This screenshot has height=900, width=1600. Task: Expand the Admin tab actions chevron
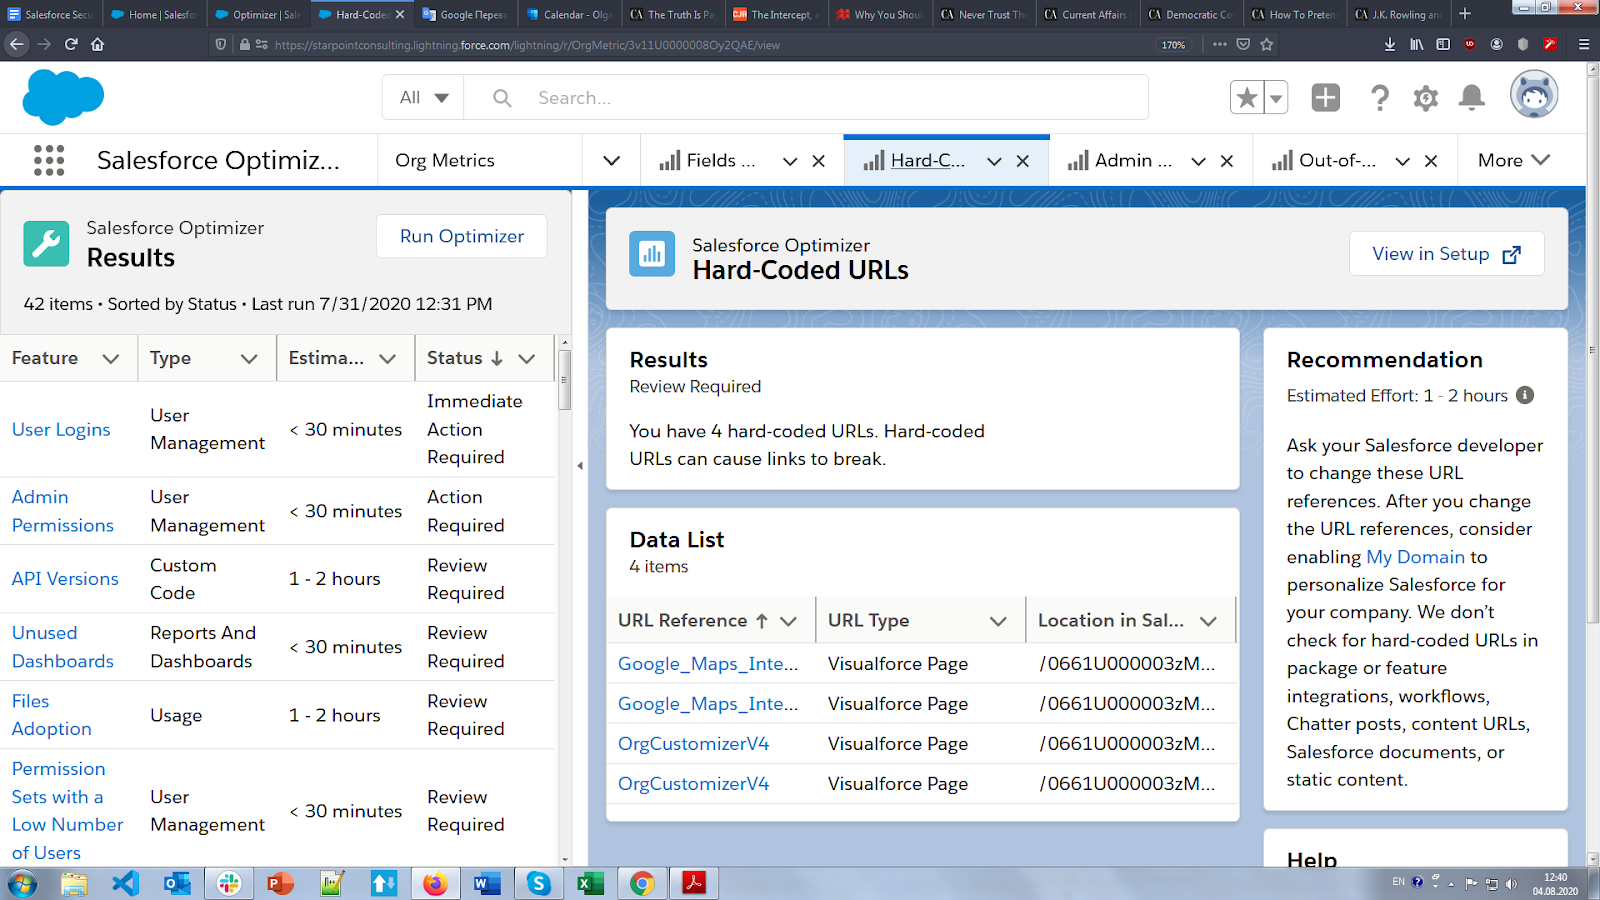pos(1198,161)
